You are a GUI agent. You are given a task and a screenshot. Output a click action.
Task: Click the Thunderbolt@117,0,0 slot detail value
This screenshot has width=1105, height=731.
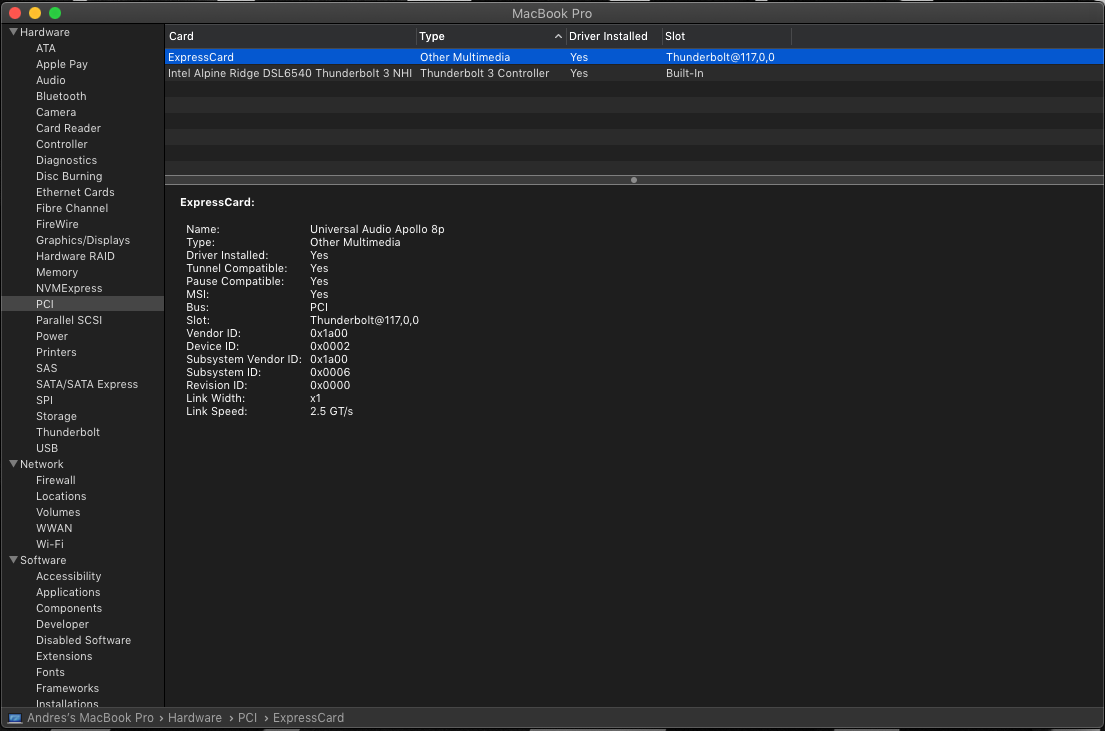[364, 320]
